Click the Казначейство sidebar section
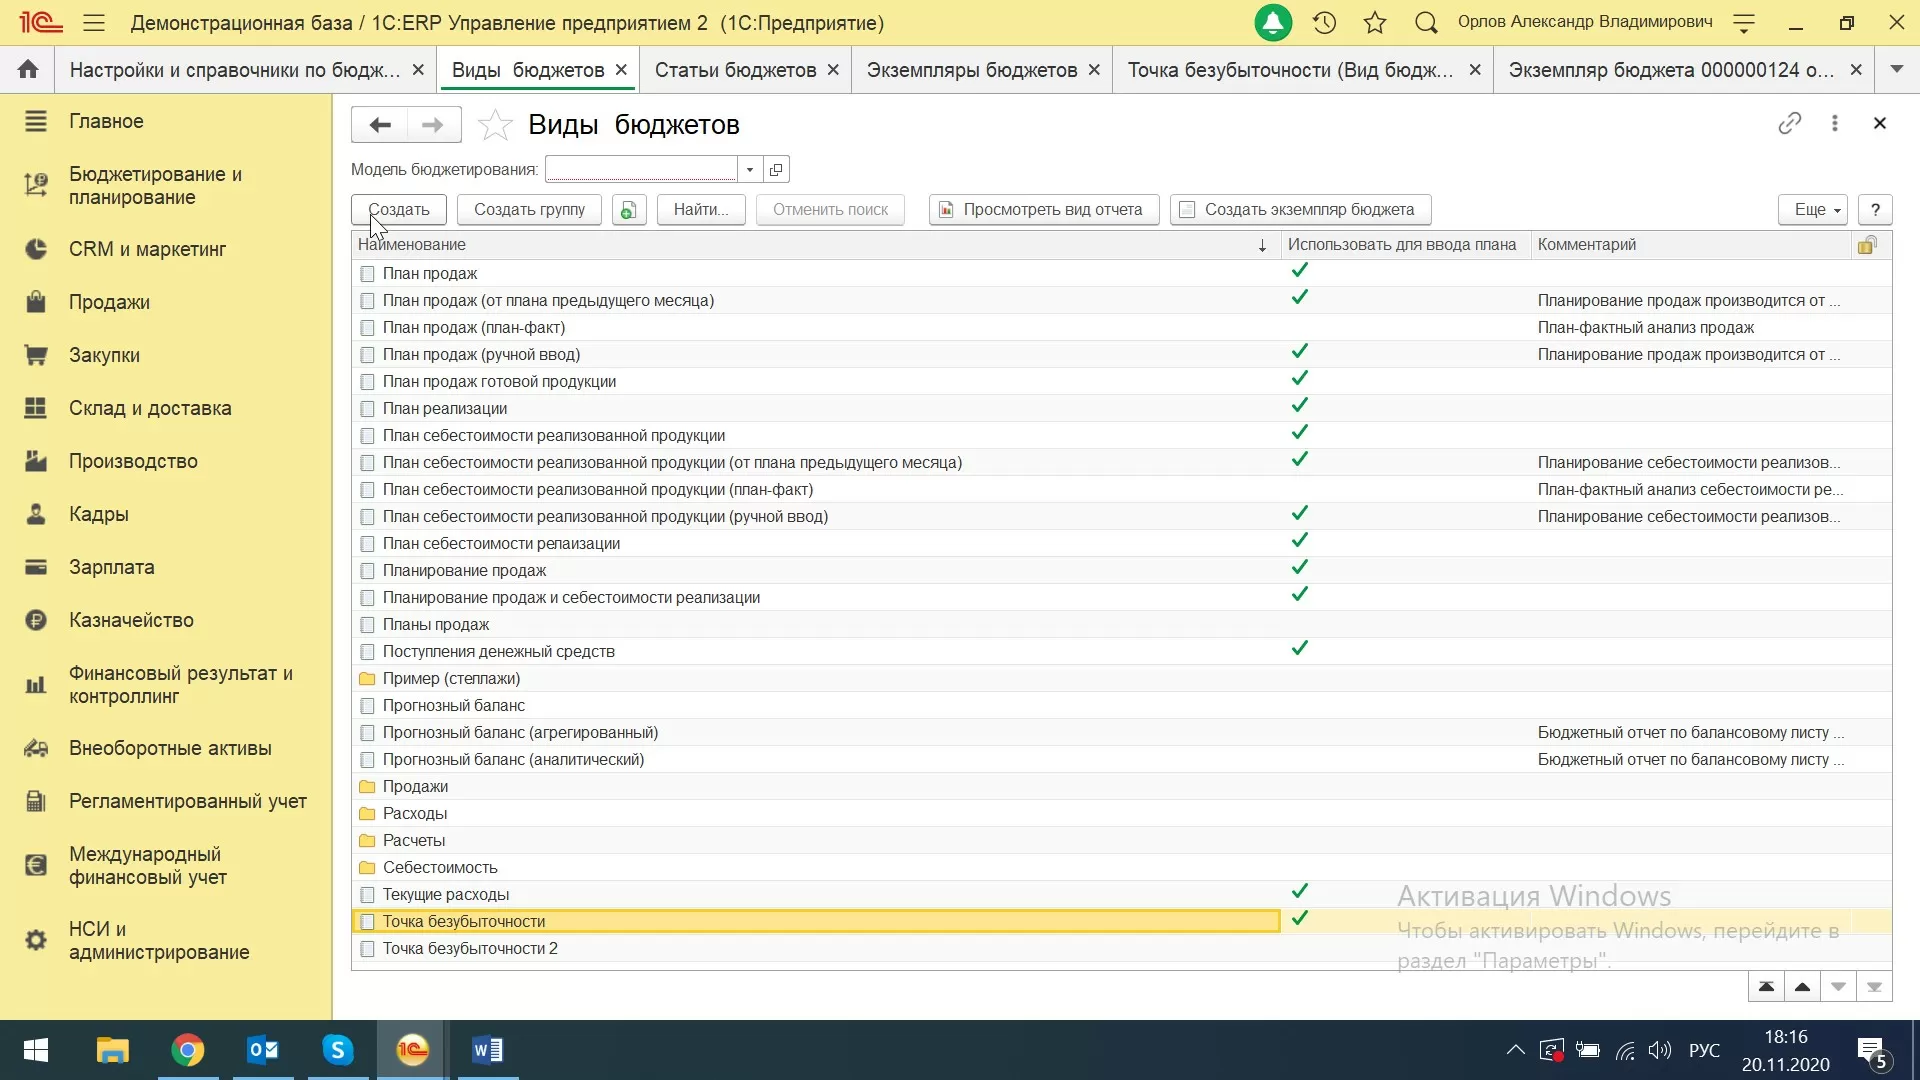 (x=131, y=620)
